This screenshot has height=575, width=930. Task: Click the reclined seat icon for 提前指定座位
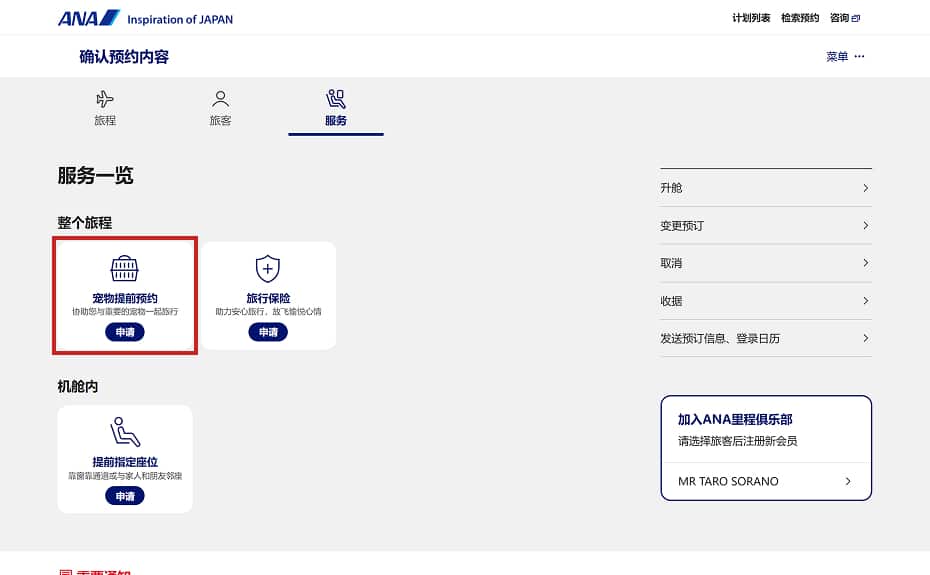point(125,432)
